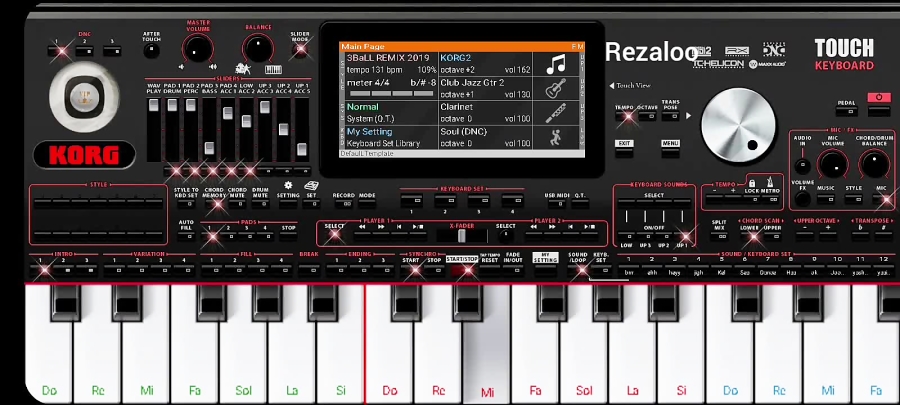Click the book icon above SET

point(311,185)
